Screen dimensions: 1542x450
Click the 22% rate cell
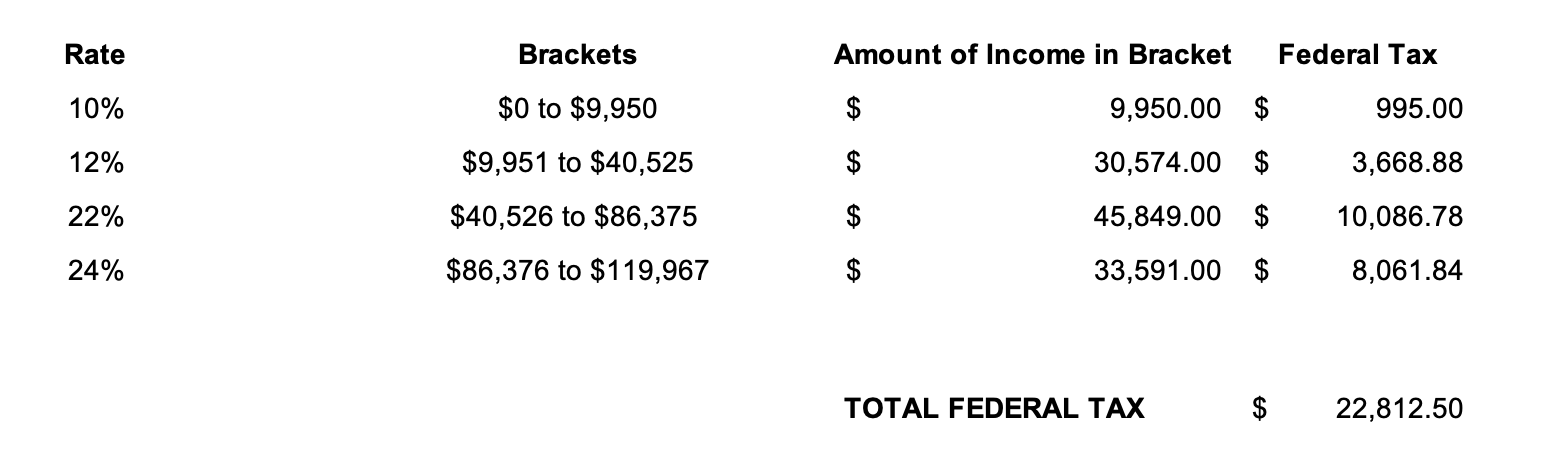(95, 216)
